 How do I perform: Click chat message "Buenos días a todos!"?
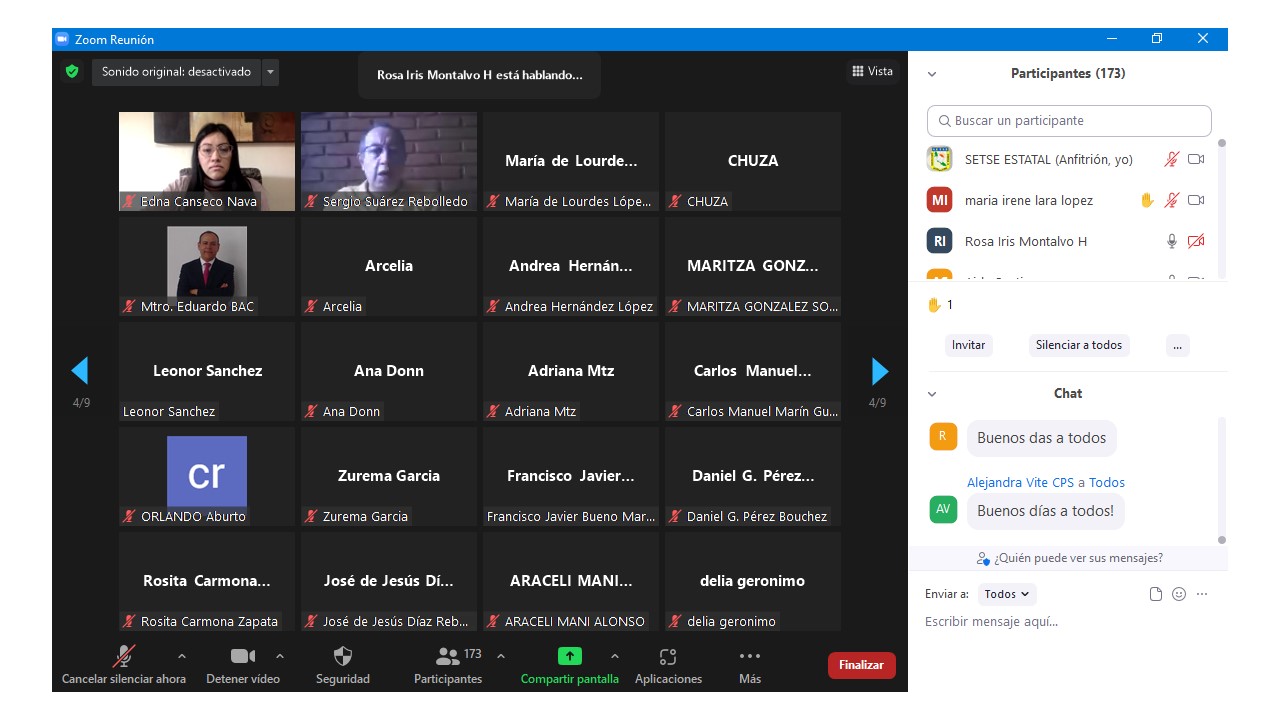[1045, 511]
